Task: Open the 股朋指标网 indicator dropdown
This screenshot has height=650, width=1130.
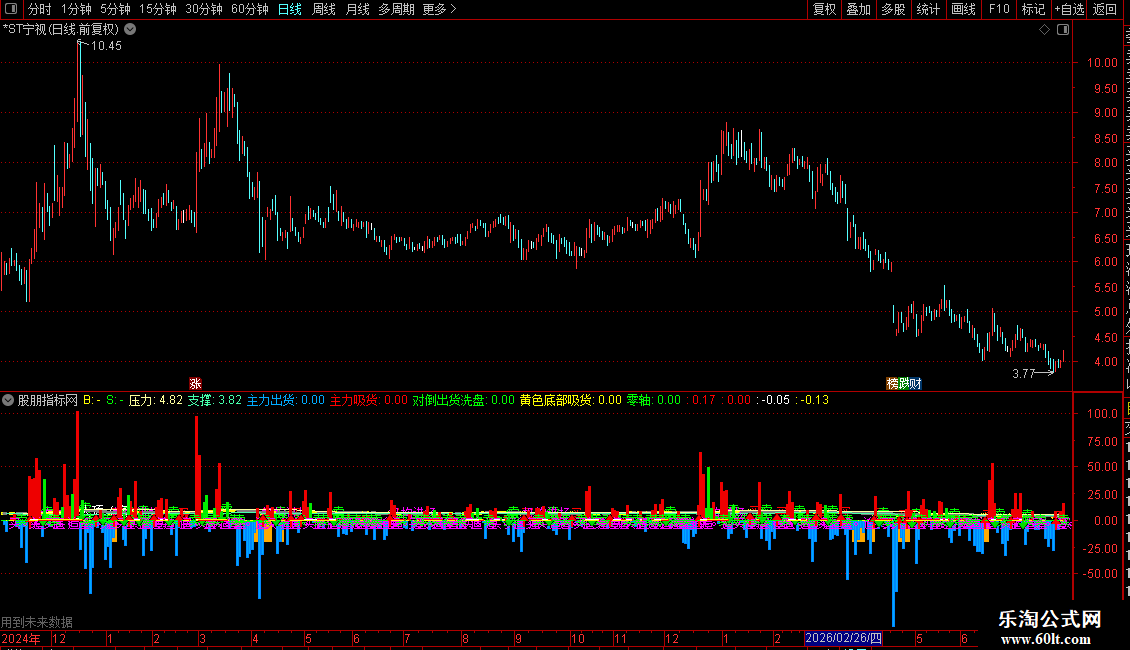Action: [8, 400]
